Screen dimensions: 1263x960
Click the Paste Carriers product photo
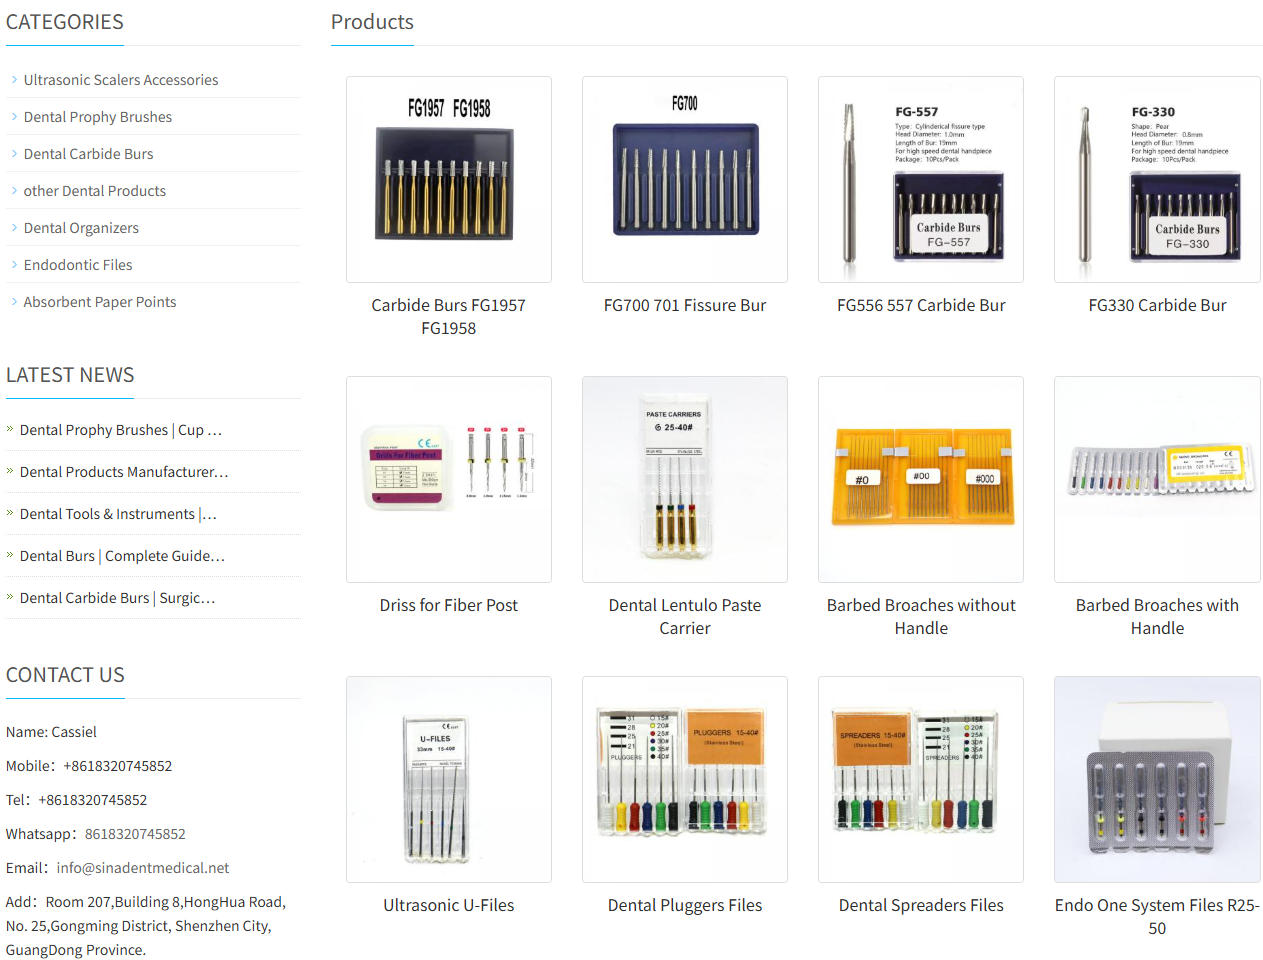point(684,480)
